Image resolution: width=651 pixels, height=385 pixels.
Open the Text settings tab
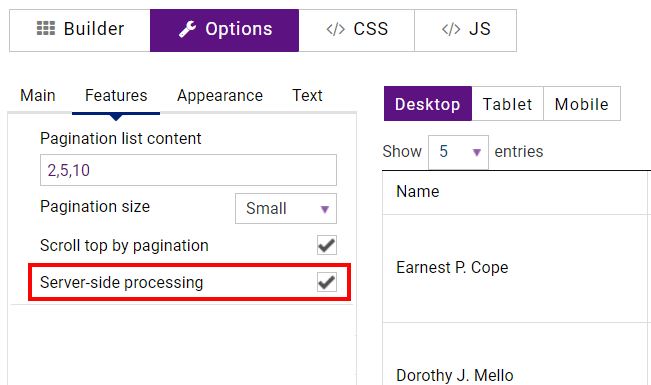coord(307,96)
